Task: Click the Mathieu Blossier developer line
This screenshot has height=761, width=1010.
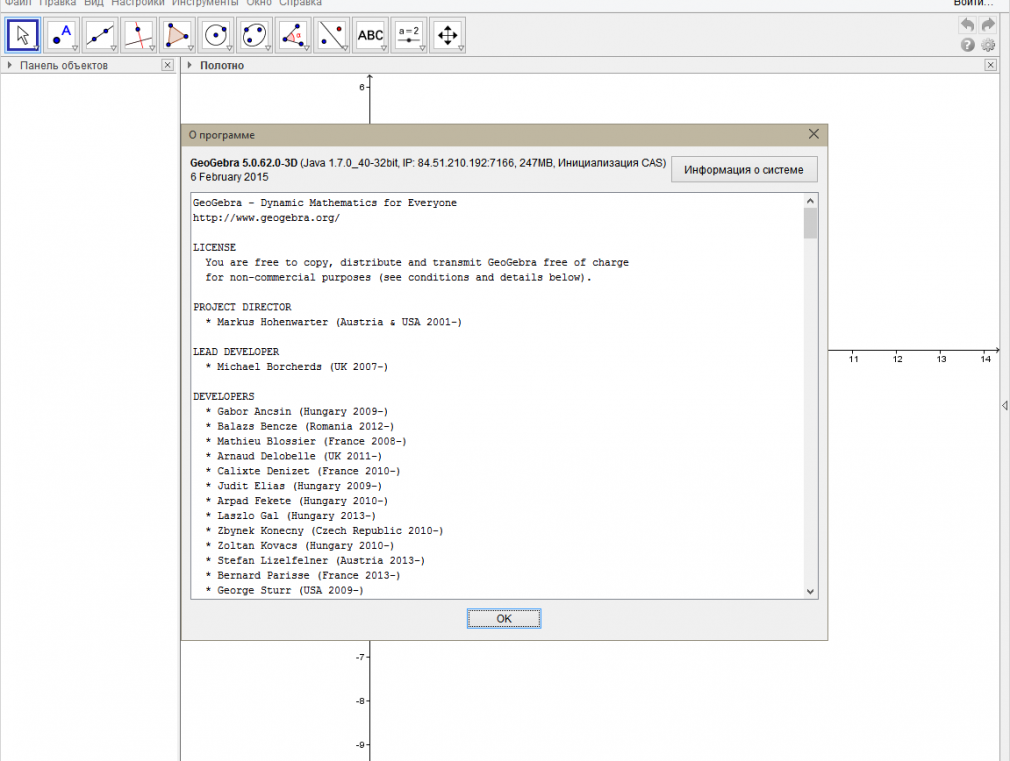Action: point(306,441)
